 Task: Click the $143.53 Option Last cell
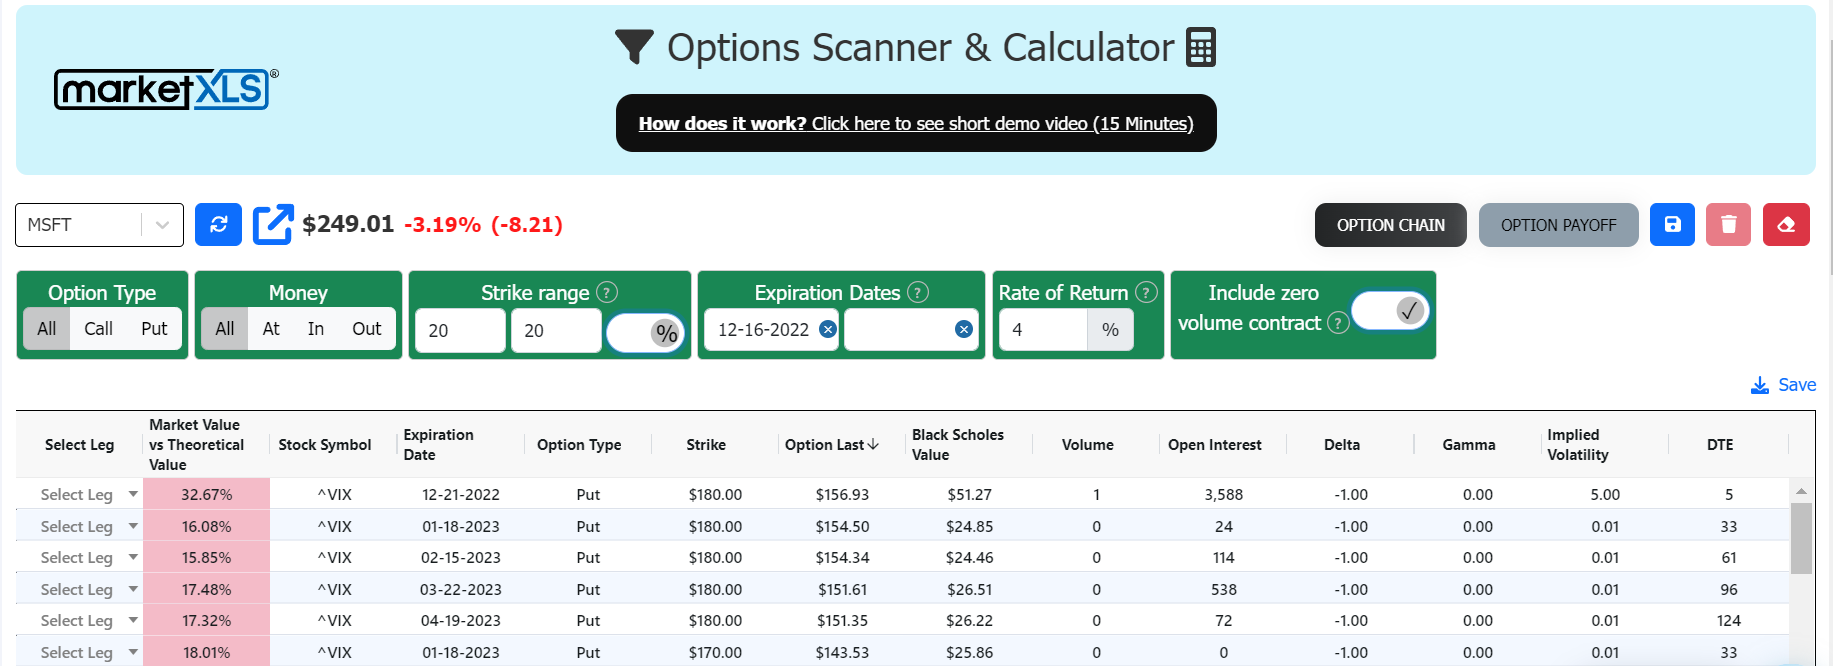[842, 652]
